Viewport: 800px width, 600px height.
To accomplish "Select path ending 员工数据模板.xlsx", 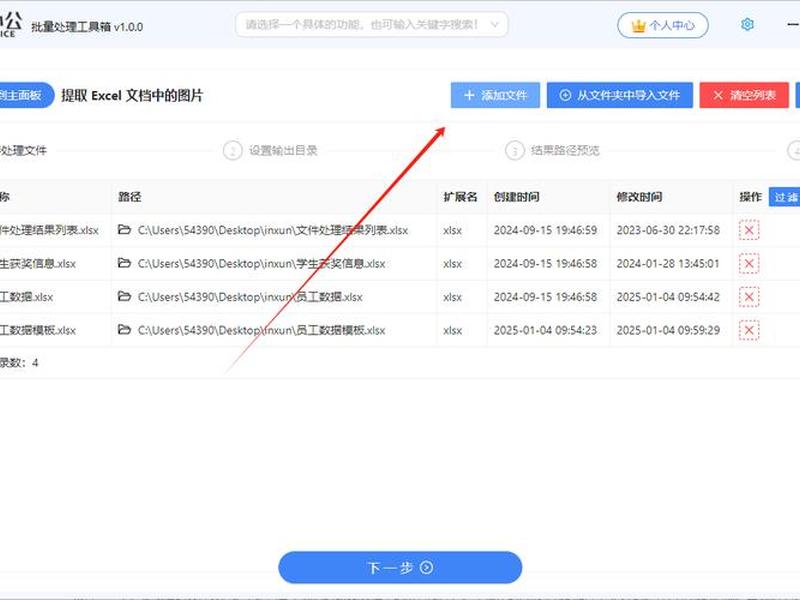I will click(x=261, y=330).
